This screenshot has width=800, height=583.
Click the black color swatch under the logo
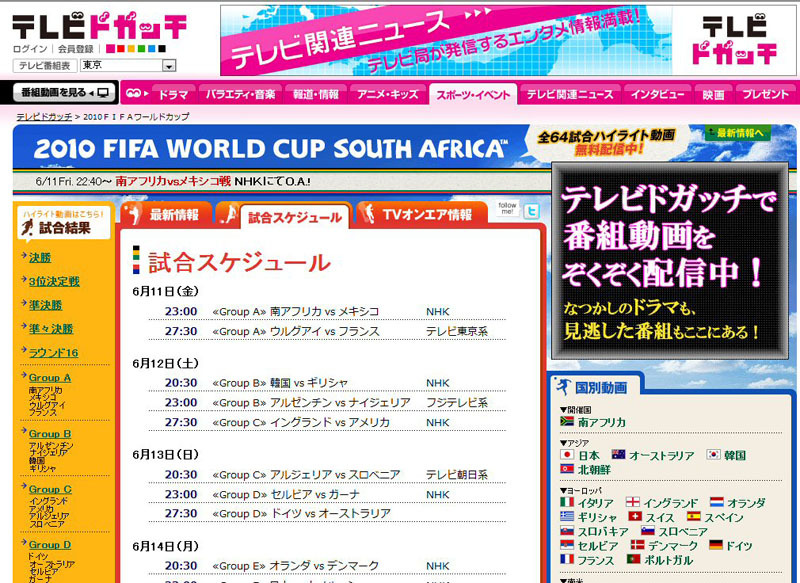[162, 49]
